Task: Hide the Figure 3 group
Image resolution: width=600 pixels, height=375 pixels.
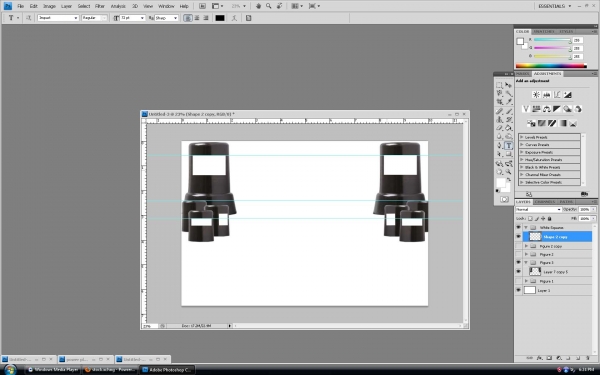Action: click(x=518, y=262)
